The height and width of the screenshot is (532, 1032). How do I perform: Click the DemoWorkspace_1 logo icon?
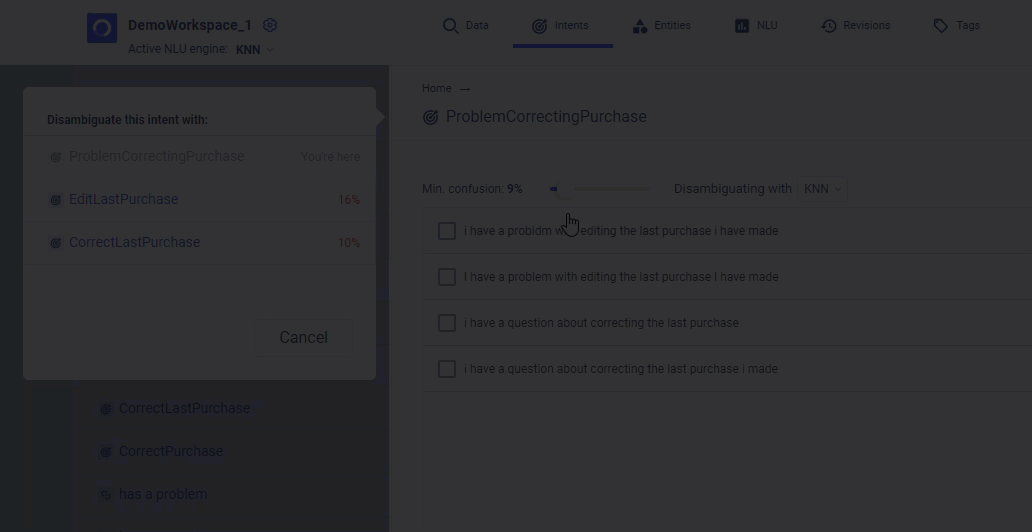click(x=102, y=28)
